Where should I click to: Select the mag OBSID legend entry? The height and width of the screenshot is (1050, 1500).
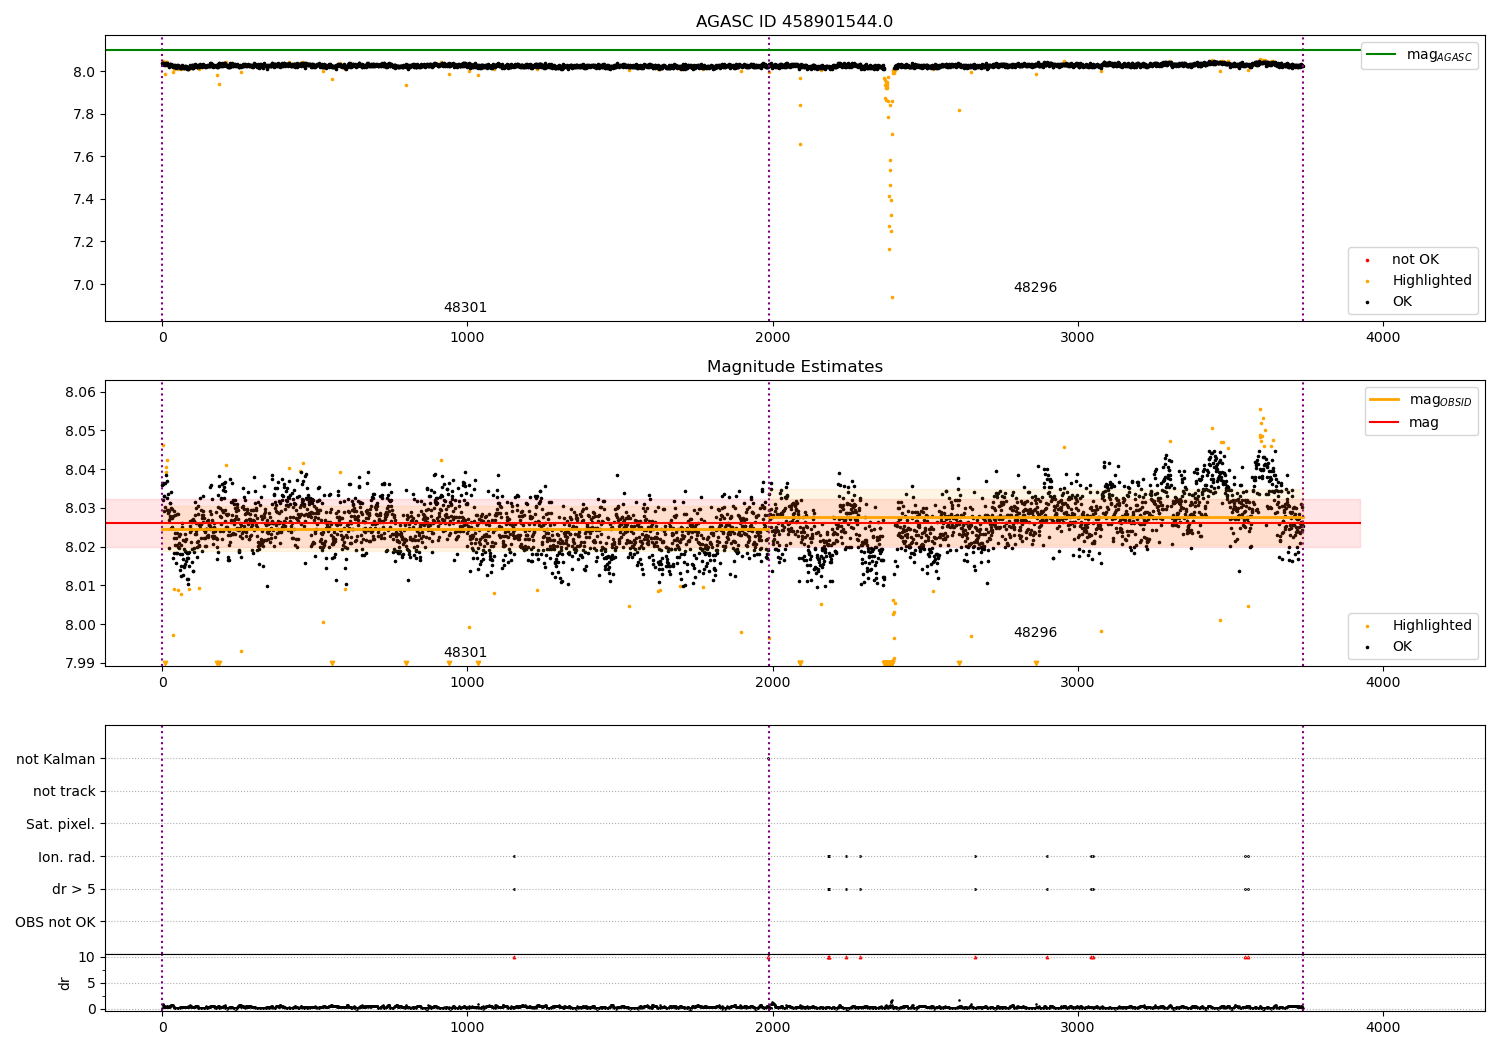pyautogui.click(x=1420, y=400)
